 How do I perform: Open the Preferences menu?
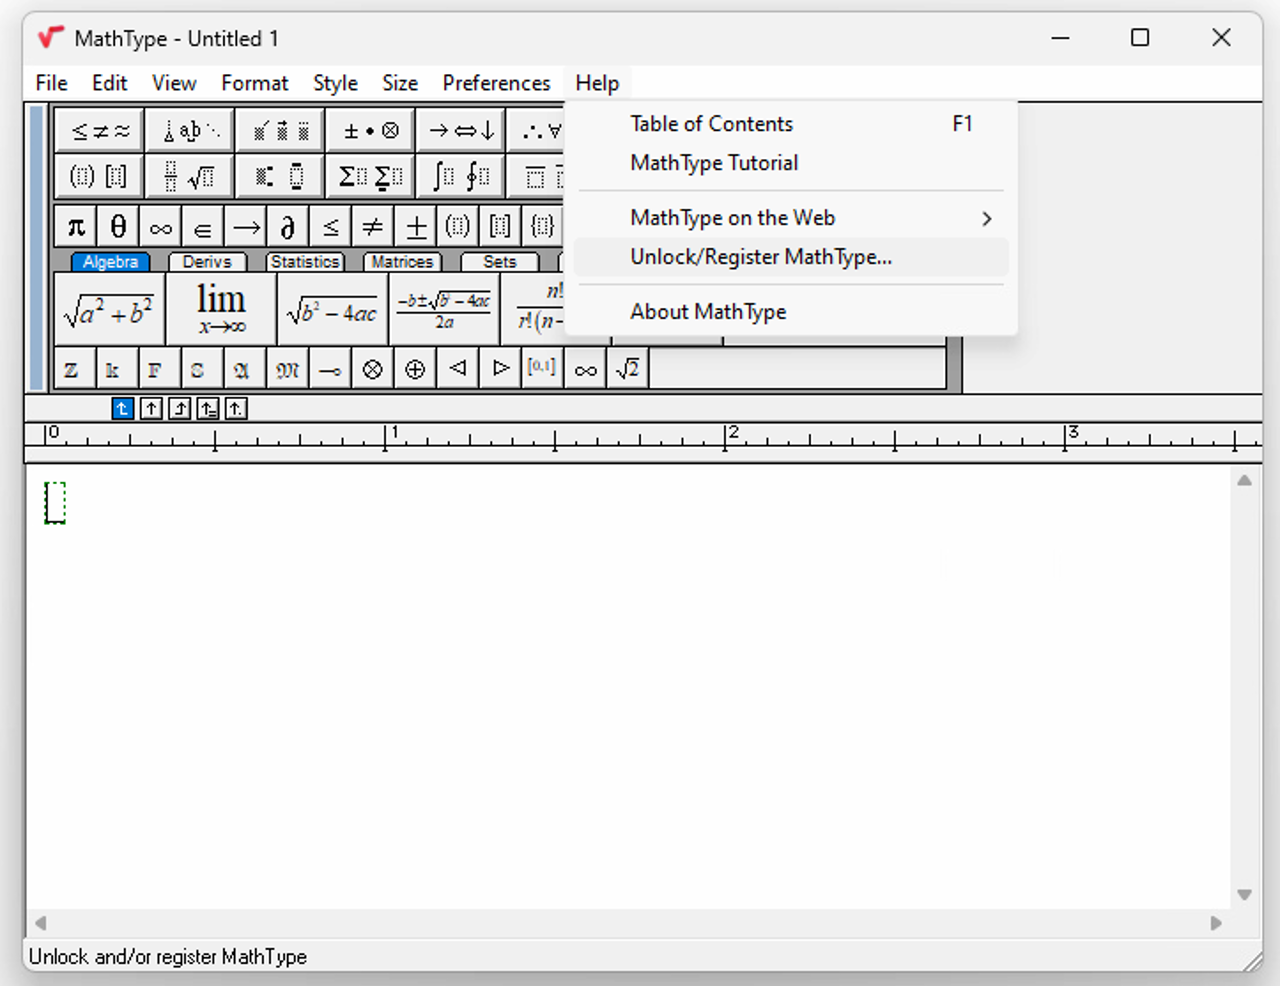(x=497, y=83)
